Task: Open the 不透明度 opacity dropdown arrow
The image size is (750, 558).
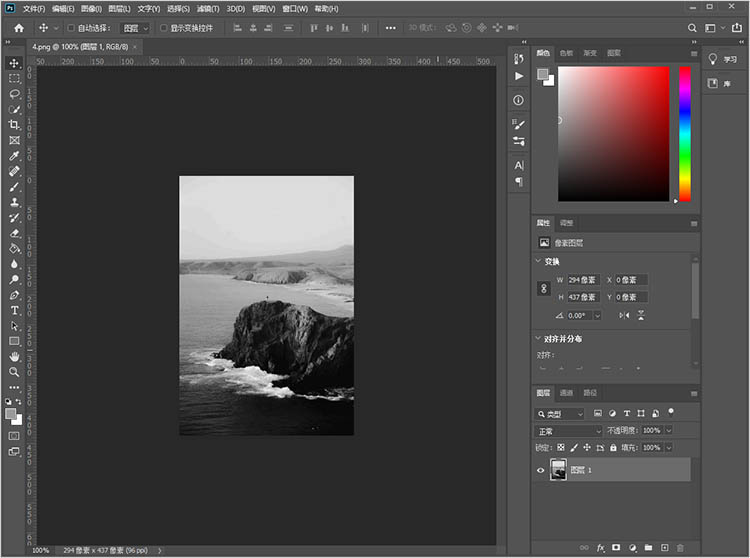Action: pyautogui.click(x=668, y=430)
